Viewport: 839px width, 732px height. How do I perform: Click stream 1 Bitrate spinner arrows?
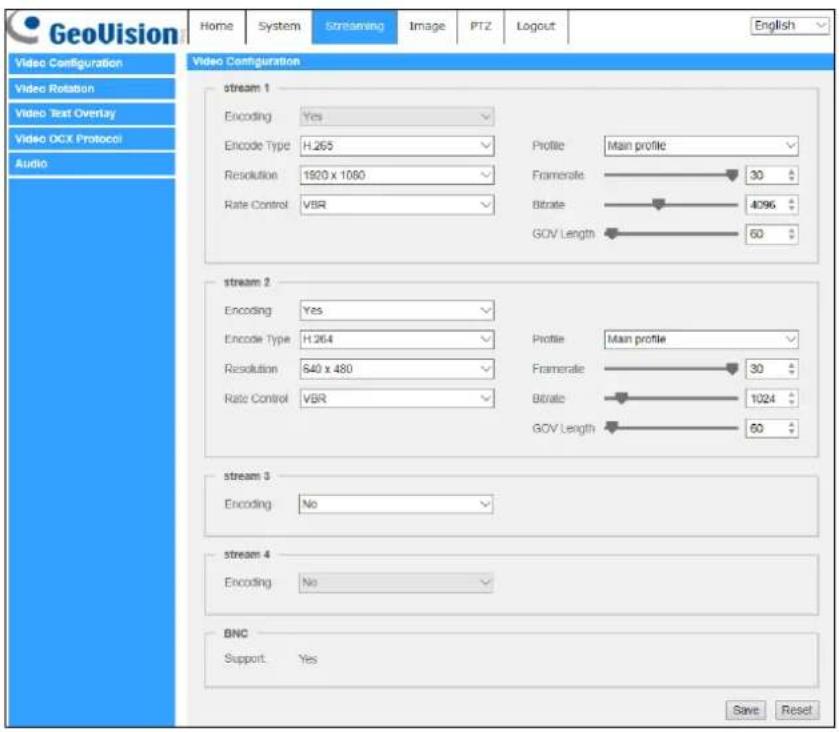point(791,204)
